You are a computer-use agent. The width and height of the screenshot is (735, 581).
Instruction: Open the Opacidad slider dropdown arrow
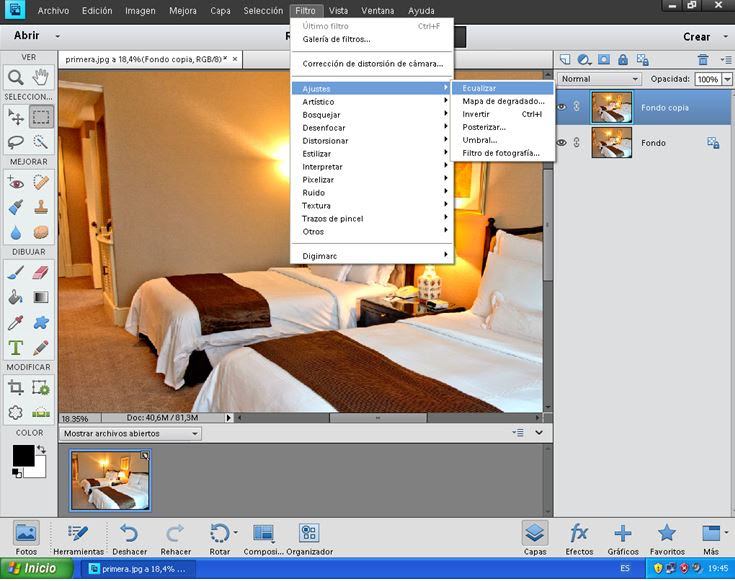point(727,79)
